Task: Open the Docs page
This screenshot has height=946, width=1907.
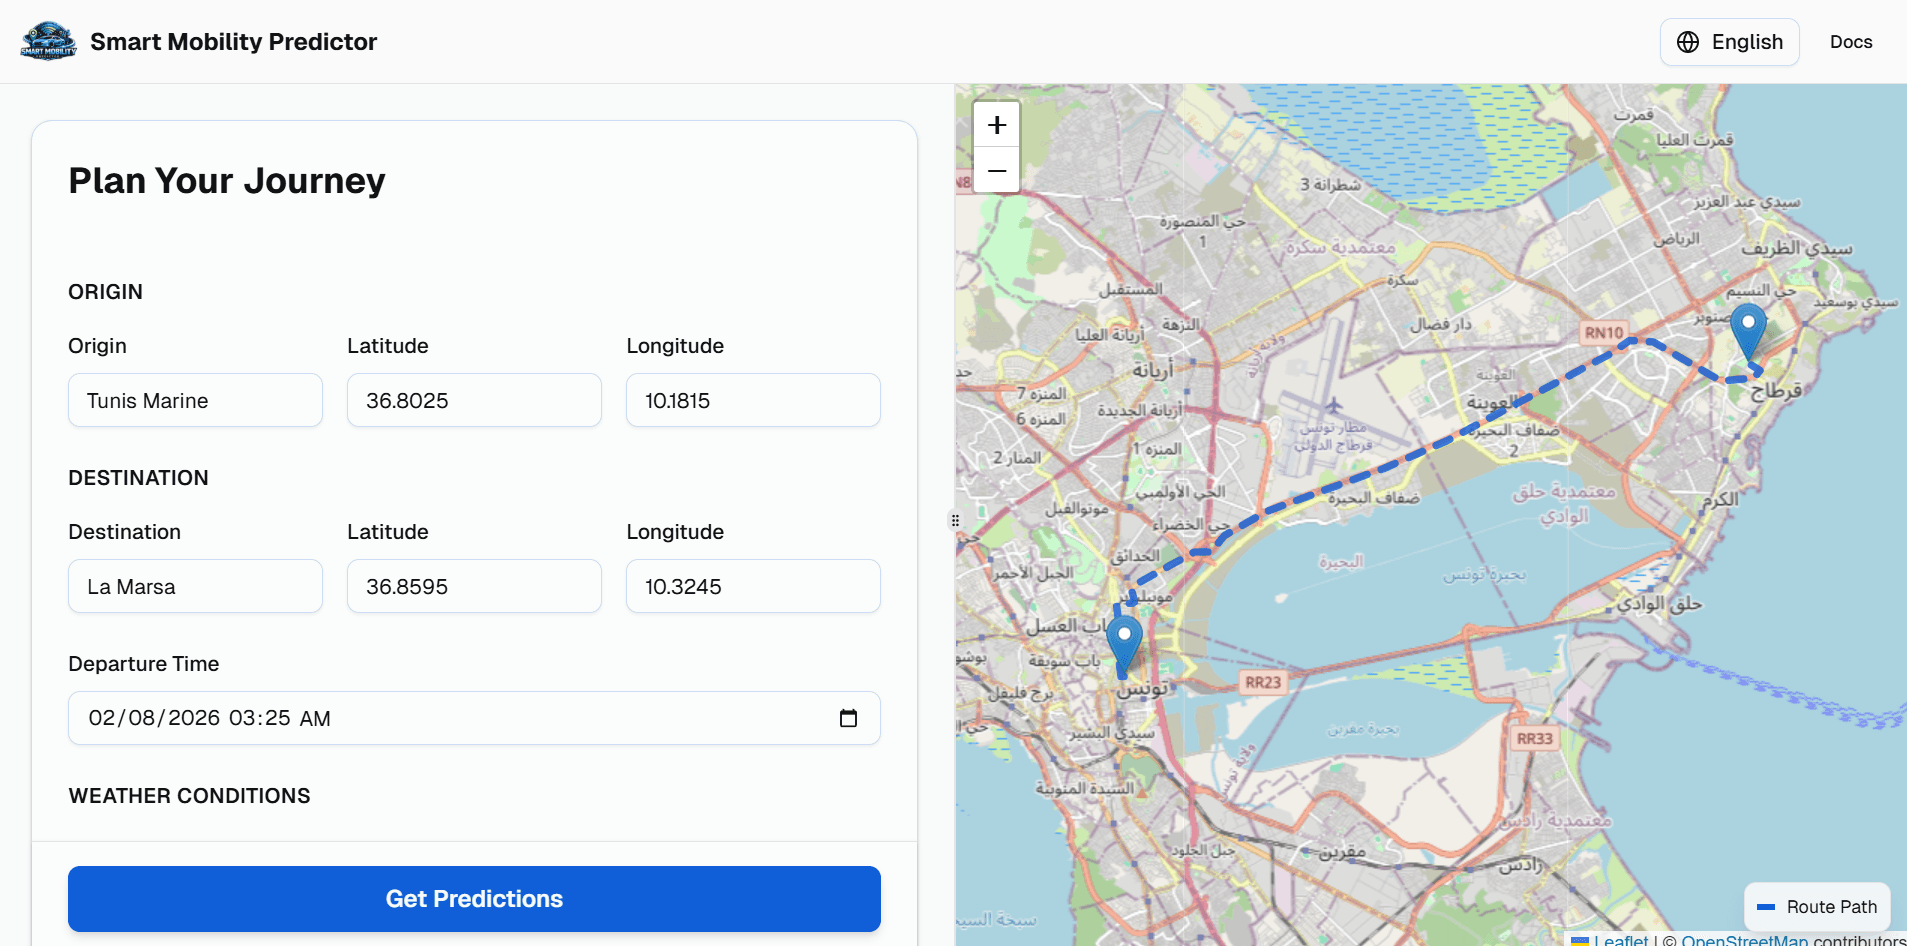Action: [1850, 41]
